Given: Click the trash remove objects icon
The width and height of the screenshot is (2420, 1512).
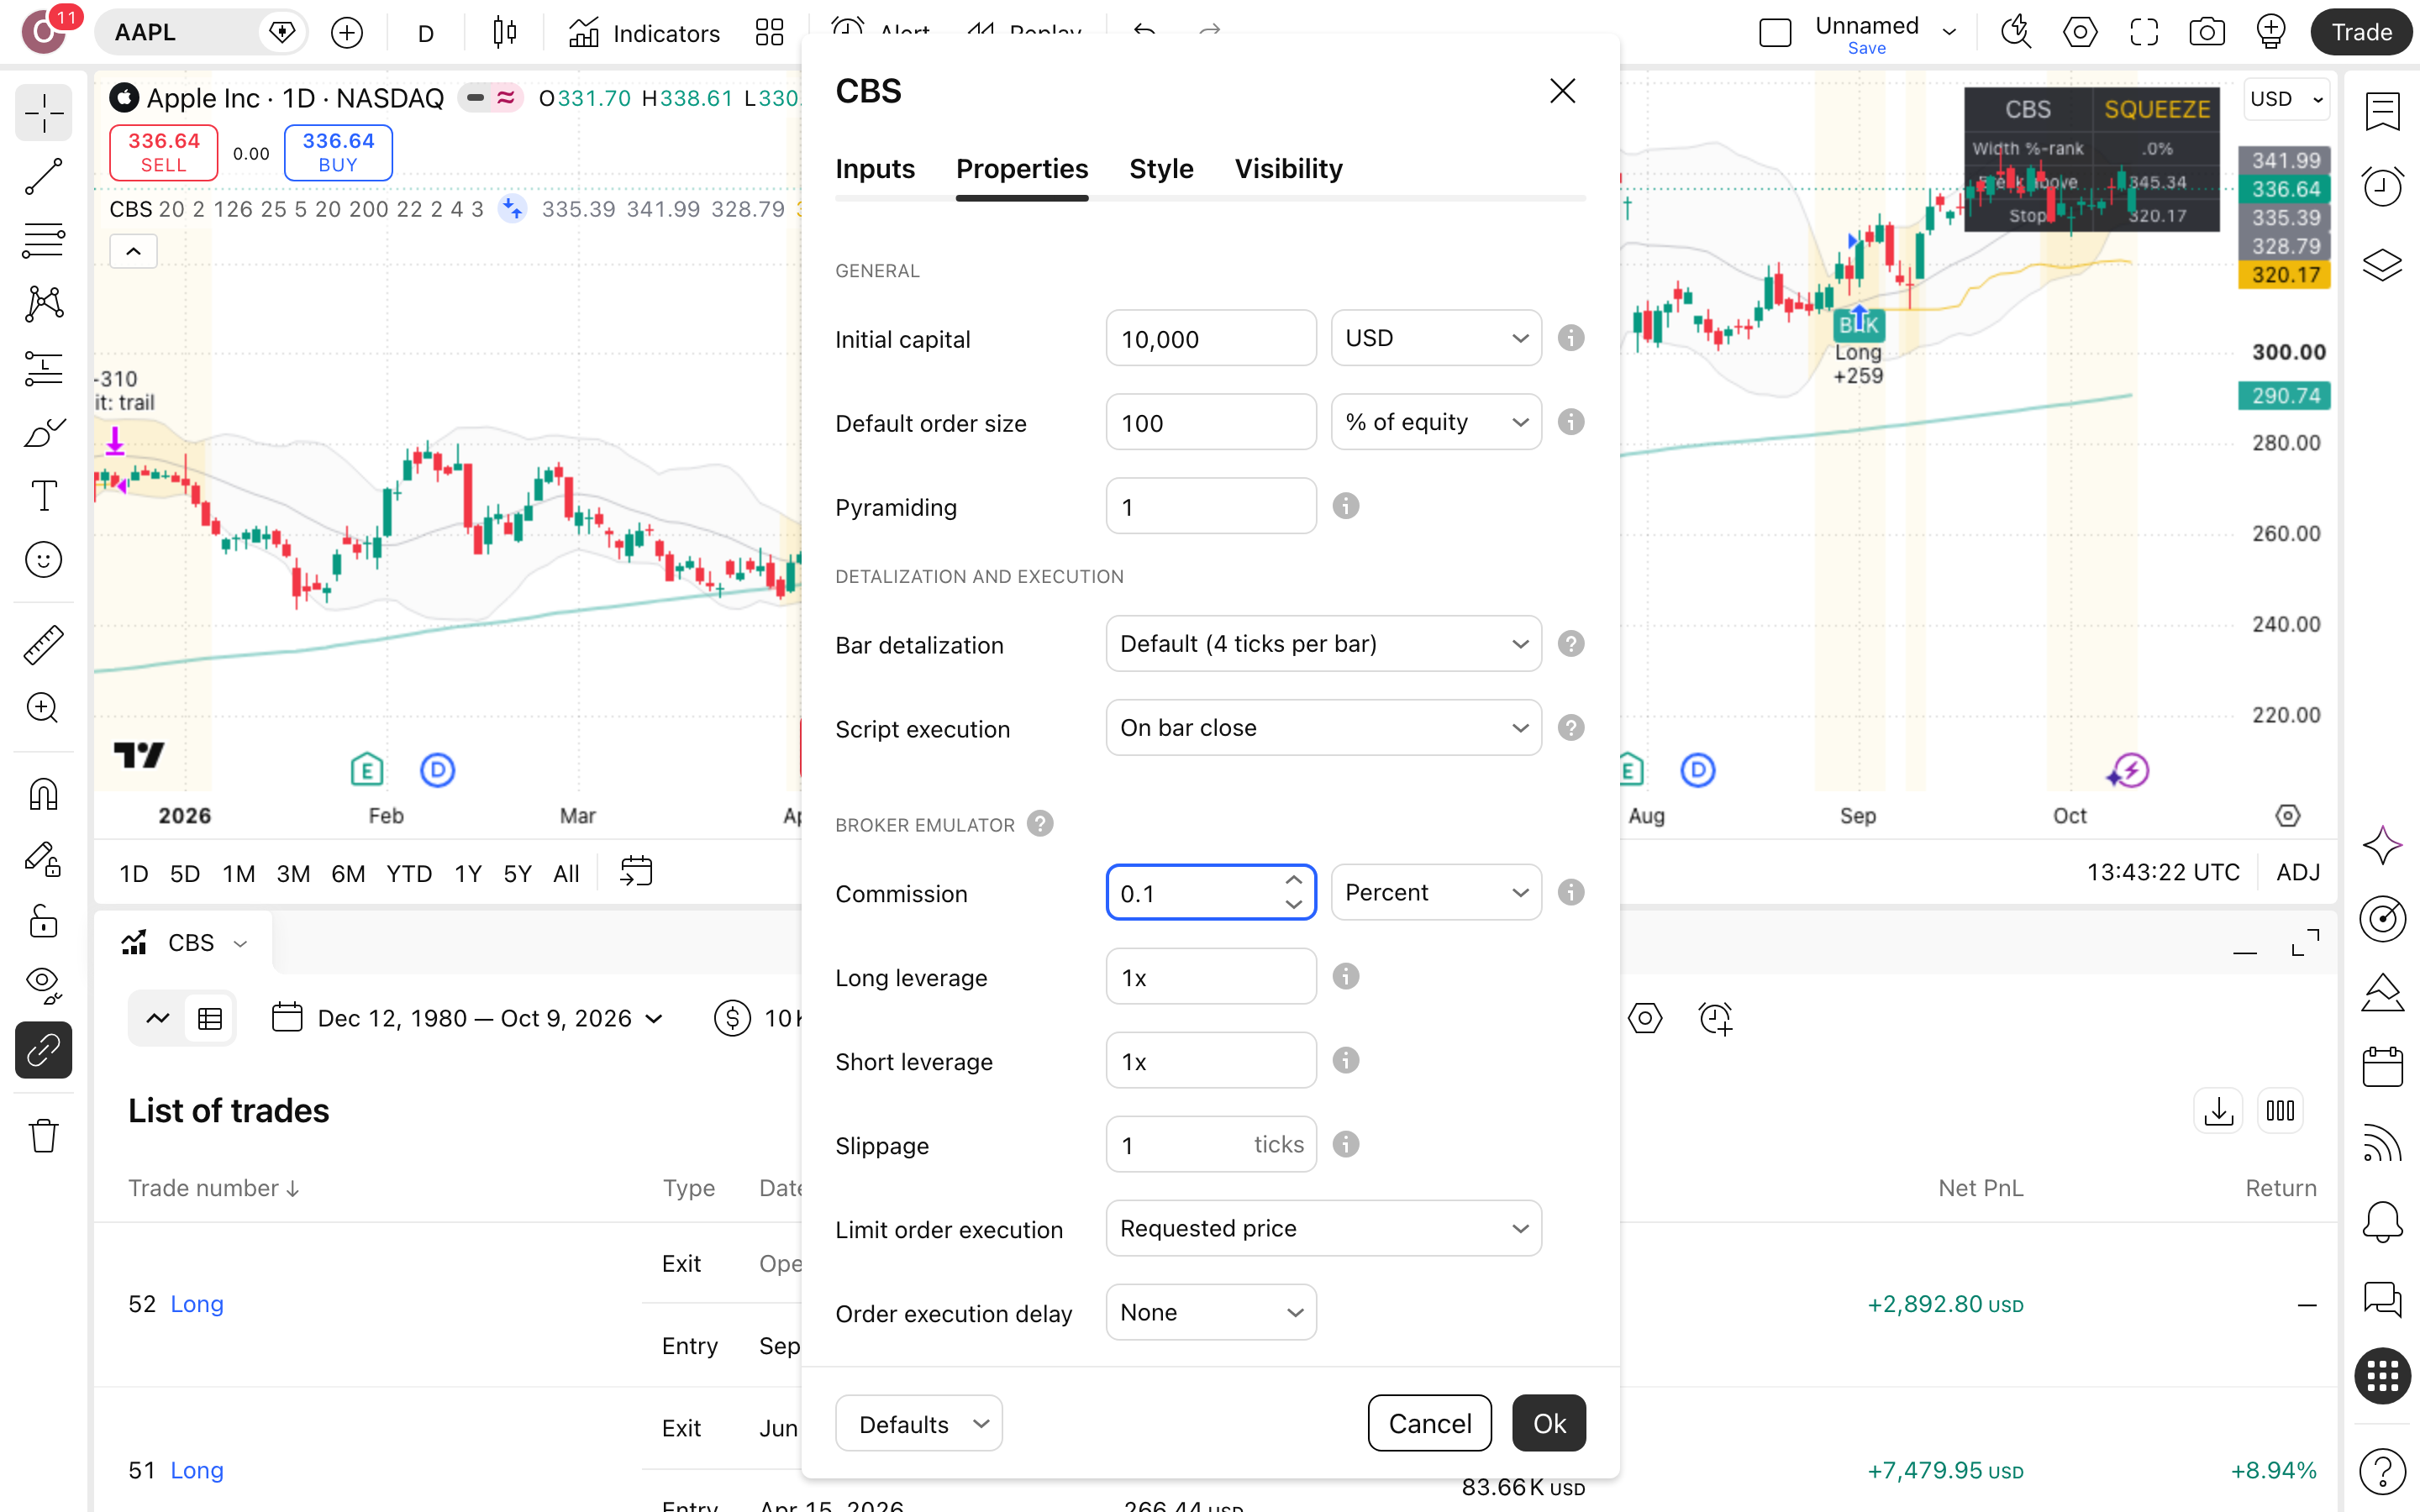Looking at the screenshot, I should (43, 1136).
